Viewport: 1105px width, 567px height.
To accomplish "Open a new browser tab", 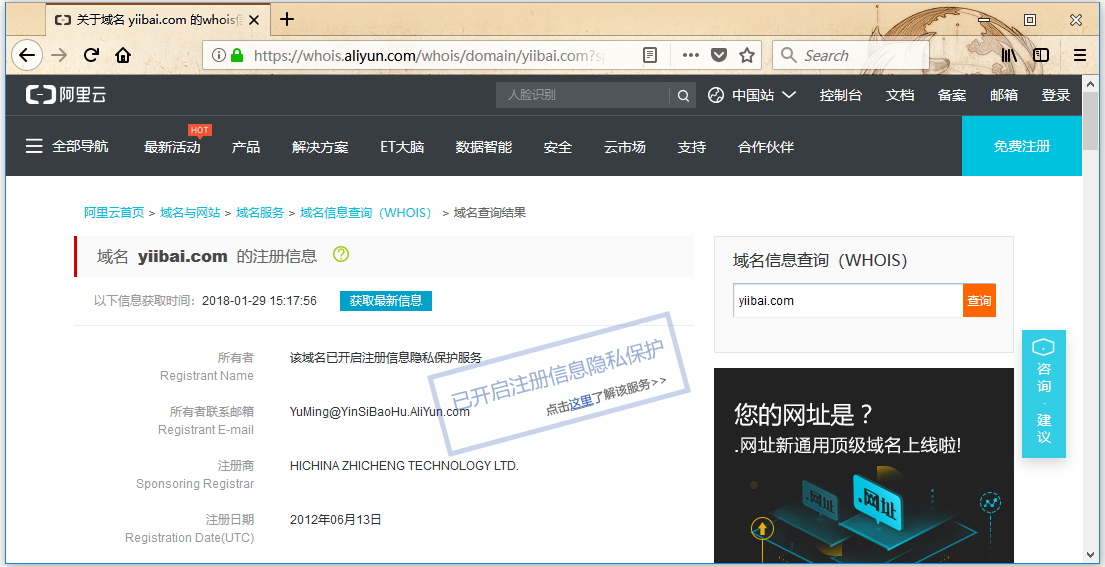I will click(x=287, y=19).
